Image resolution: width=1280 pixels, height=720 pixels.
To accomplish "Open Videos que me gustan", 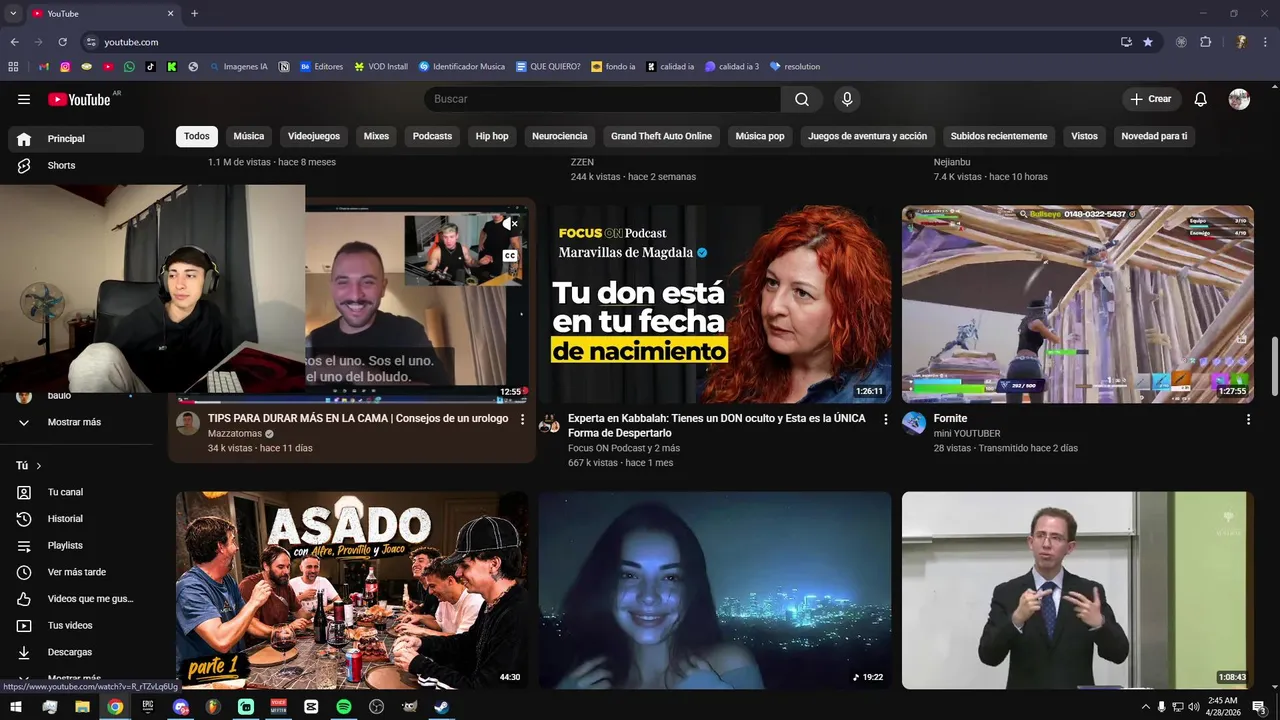I will click(76, 599).
